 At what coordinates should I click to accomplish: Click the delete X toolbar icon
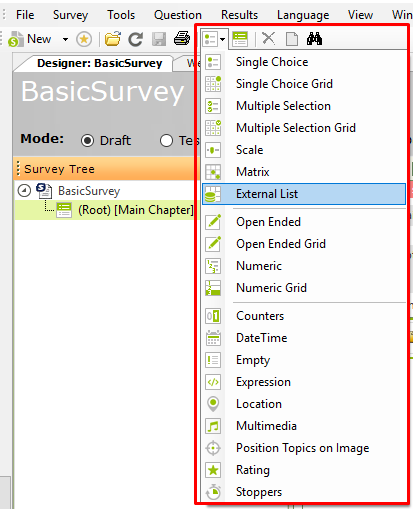pyautogui.click(x=268, y=39)
